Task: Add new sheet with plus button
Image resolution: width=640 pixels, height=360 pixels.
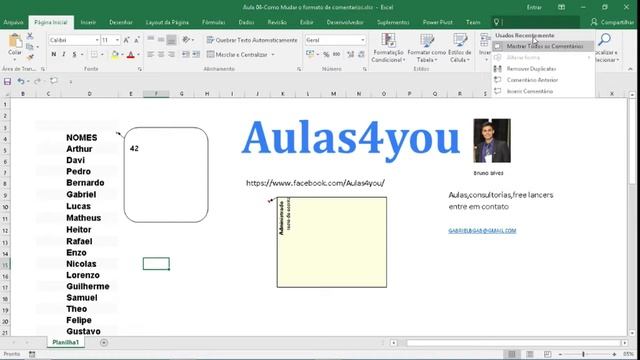Action: coord(104,342)
